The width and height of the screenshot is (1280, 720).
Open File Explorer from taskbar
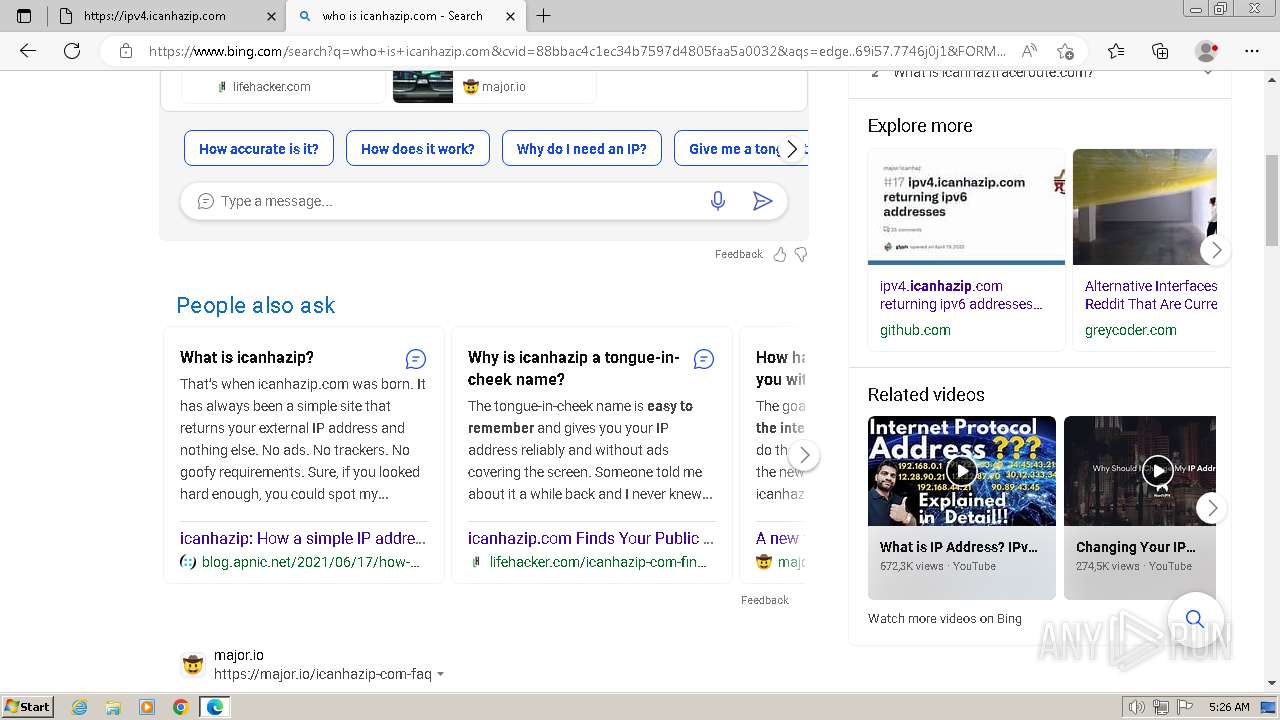tap(113, 707)
